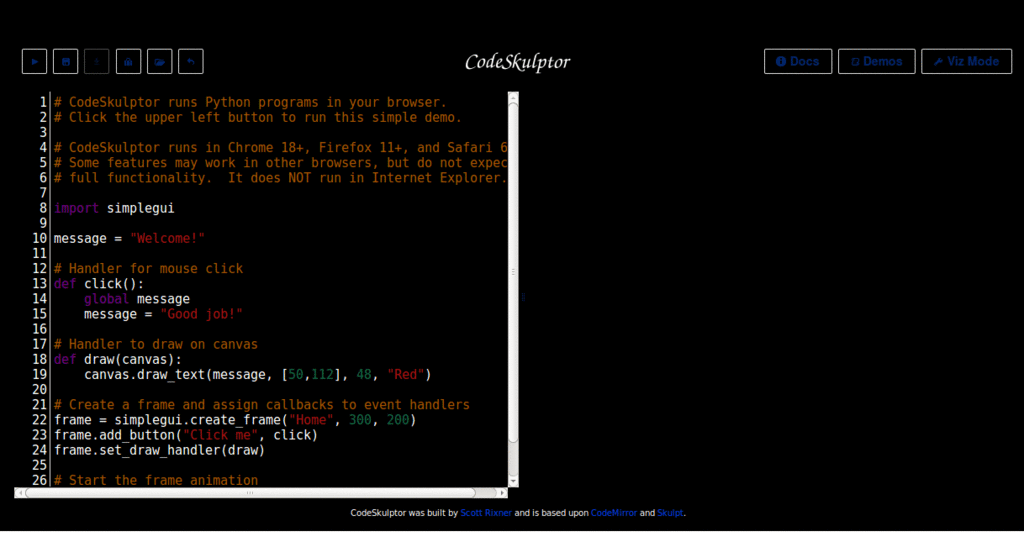Click the vertical scrollbar down arrow
Image resolution: width=1024 pixels, height=542 pixels.
coord(513,481)
